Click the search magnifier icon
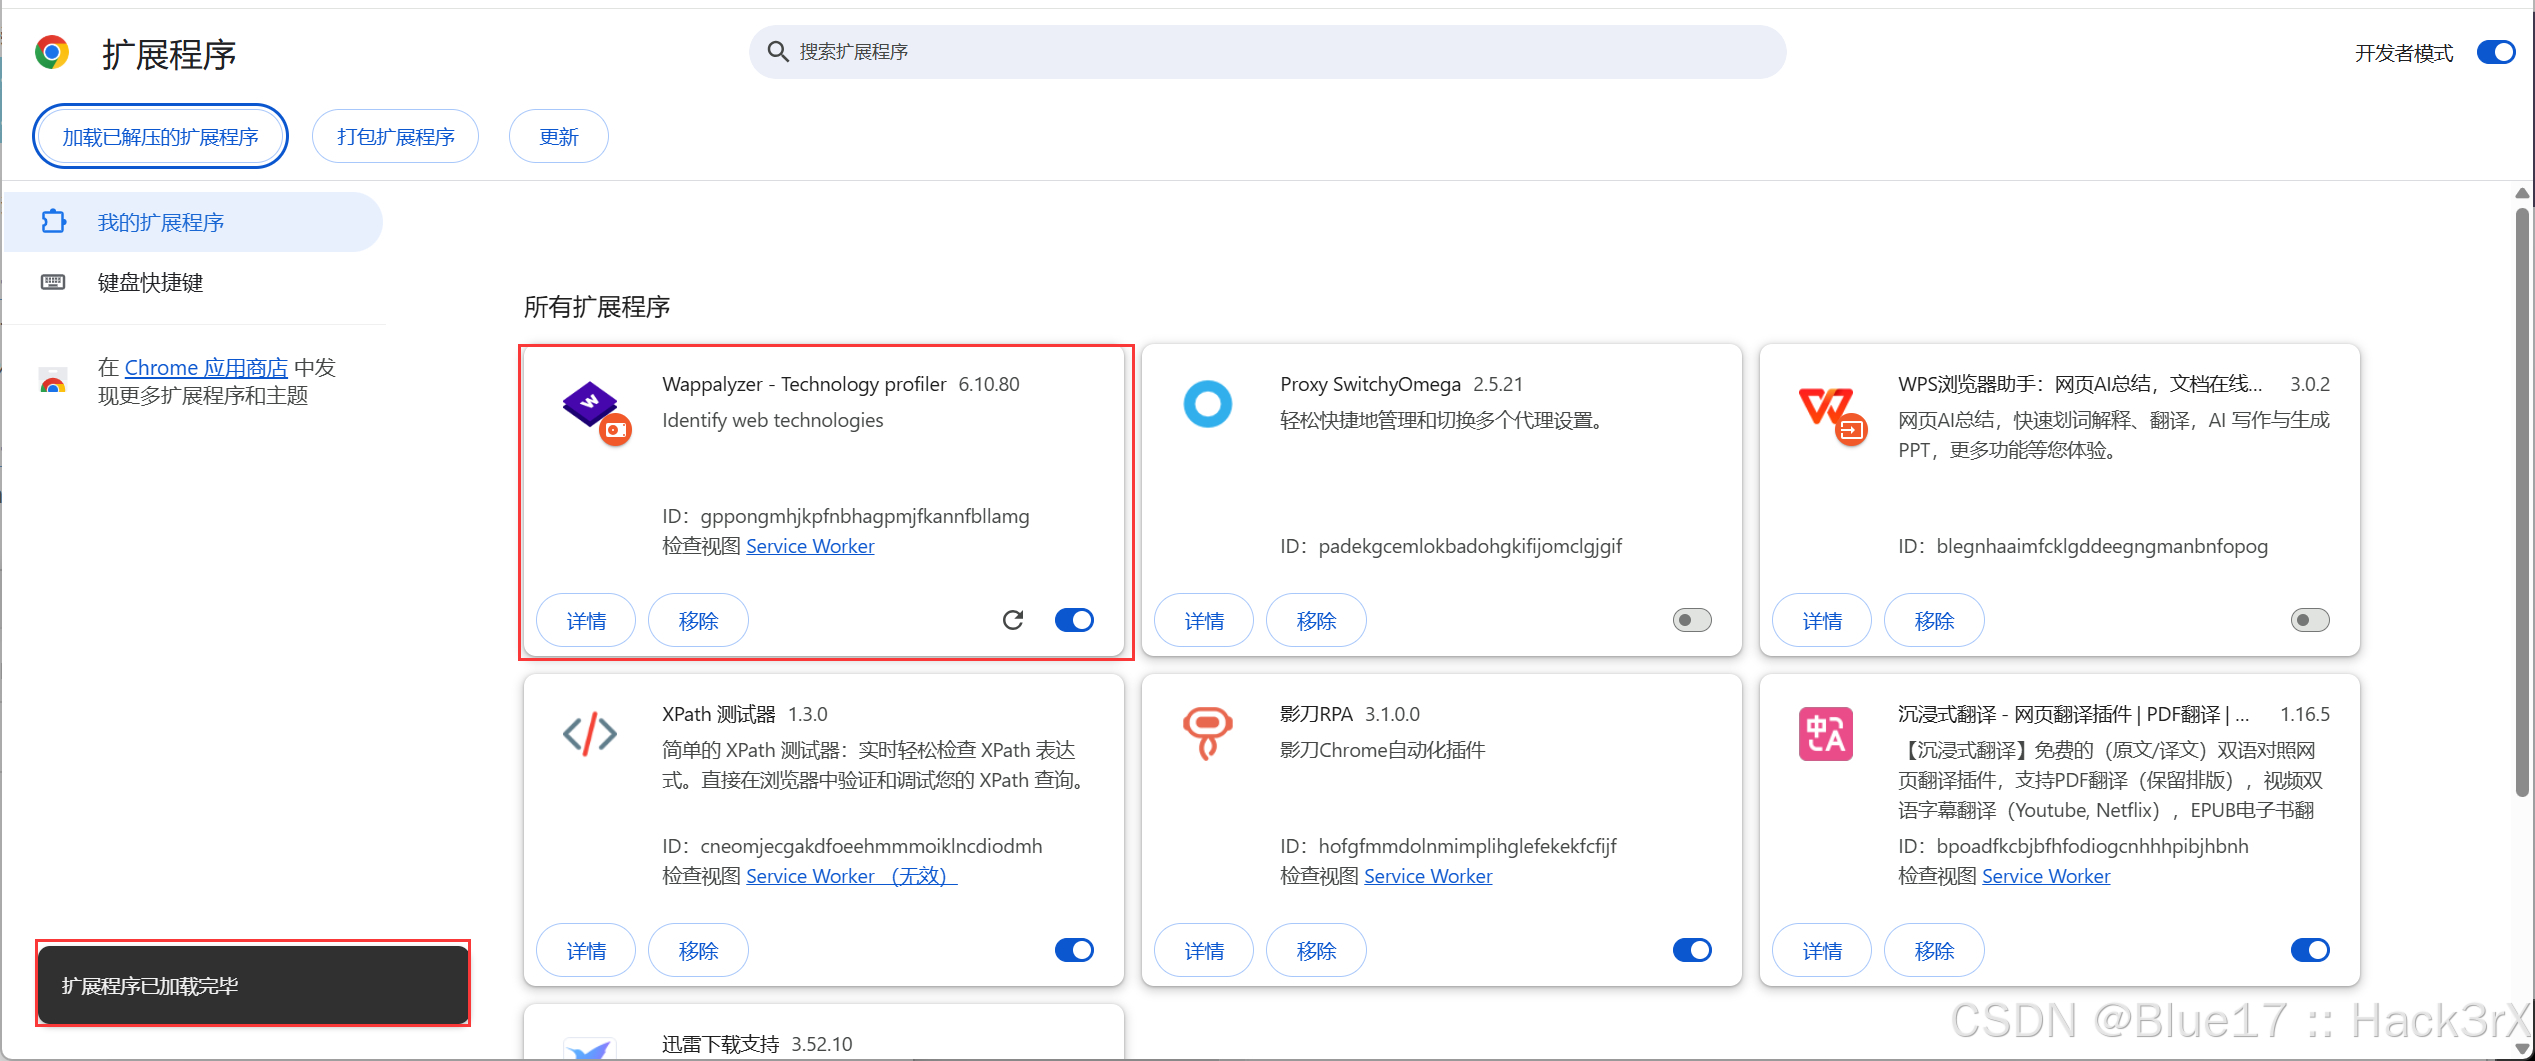Screen dimensions: 2535x1061 (x=778, y=51)
